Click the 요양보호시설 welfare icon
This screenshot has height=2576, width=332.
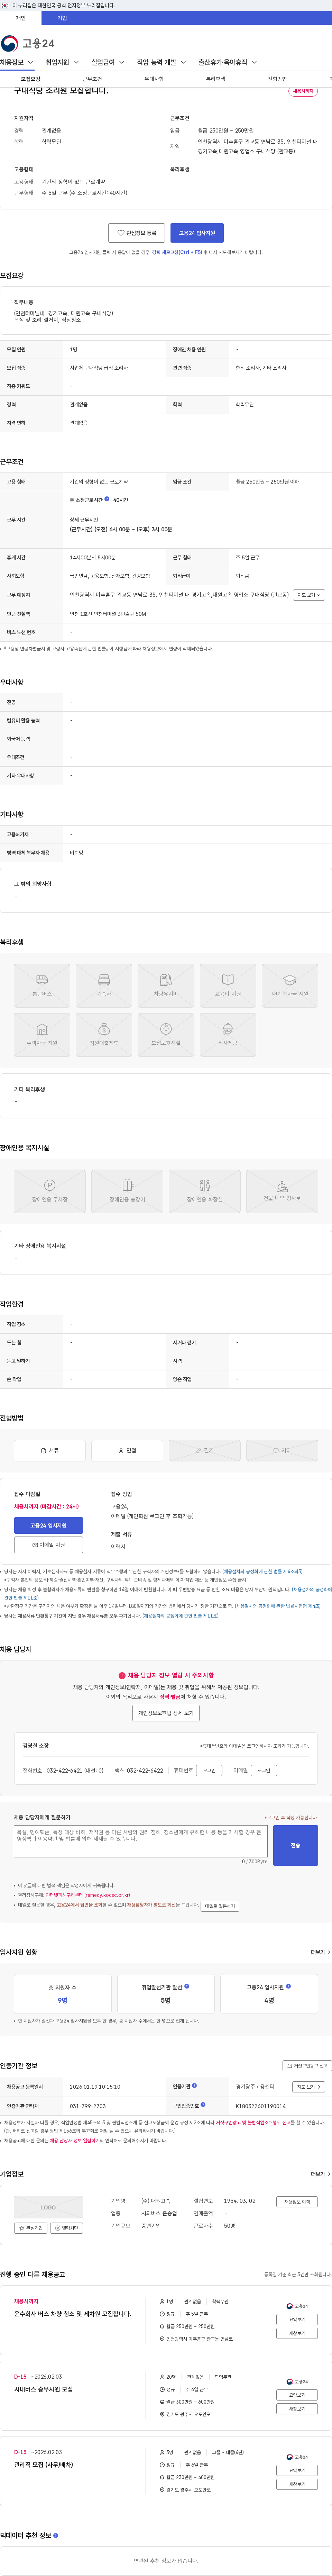click(166, 1035)
